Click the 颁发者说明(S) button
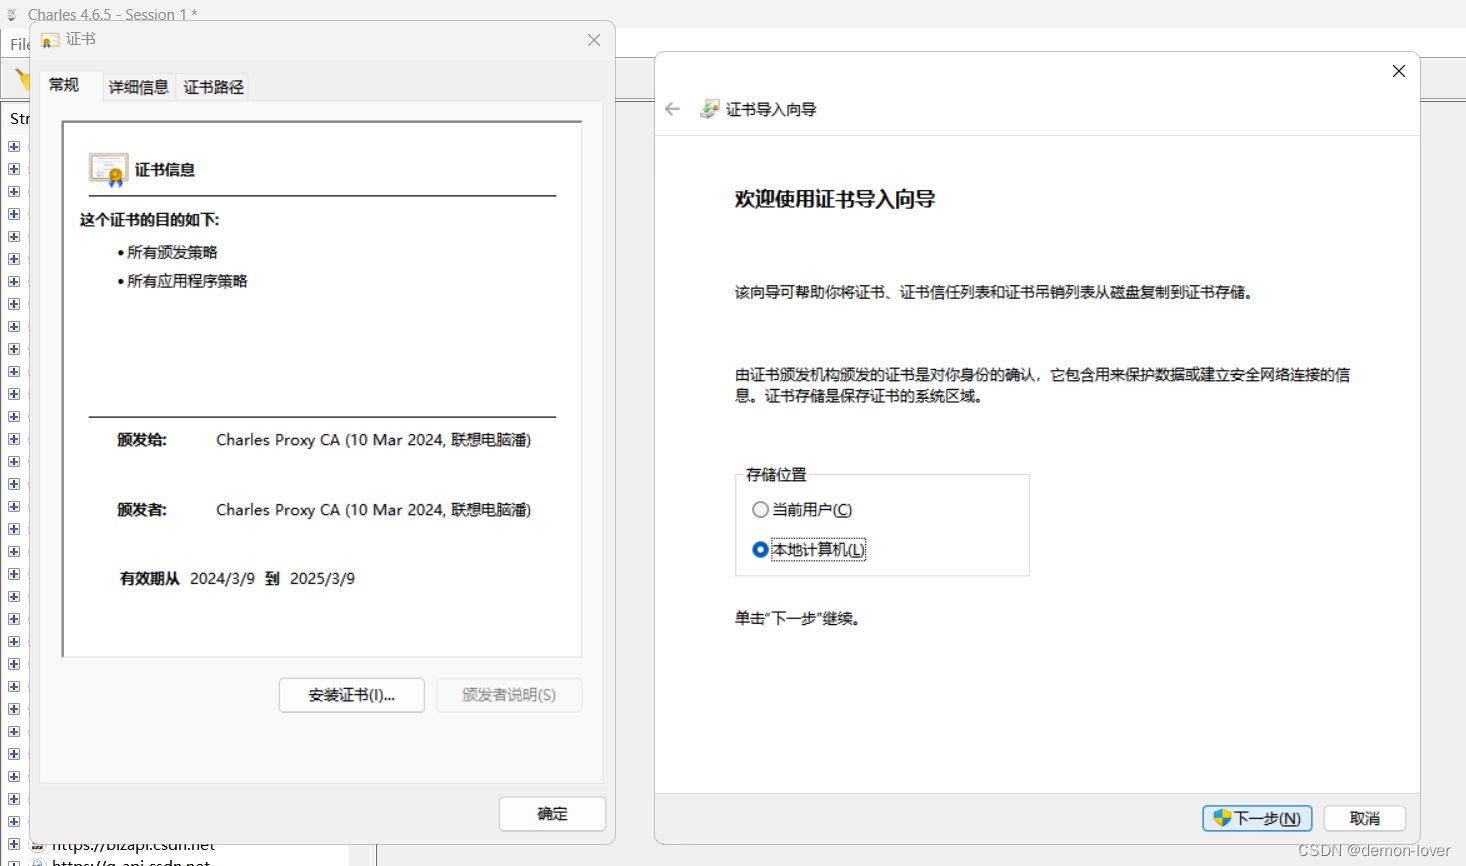The width and height of the screenshot is (1466, 866). coord(509,695)
